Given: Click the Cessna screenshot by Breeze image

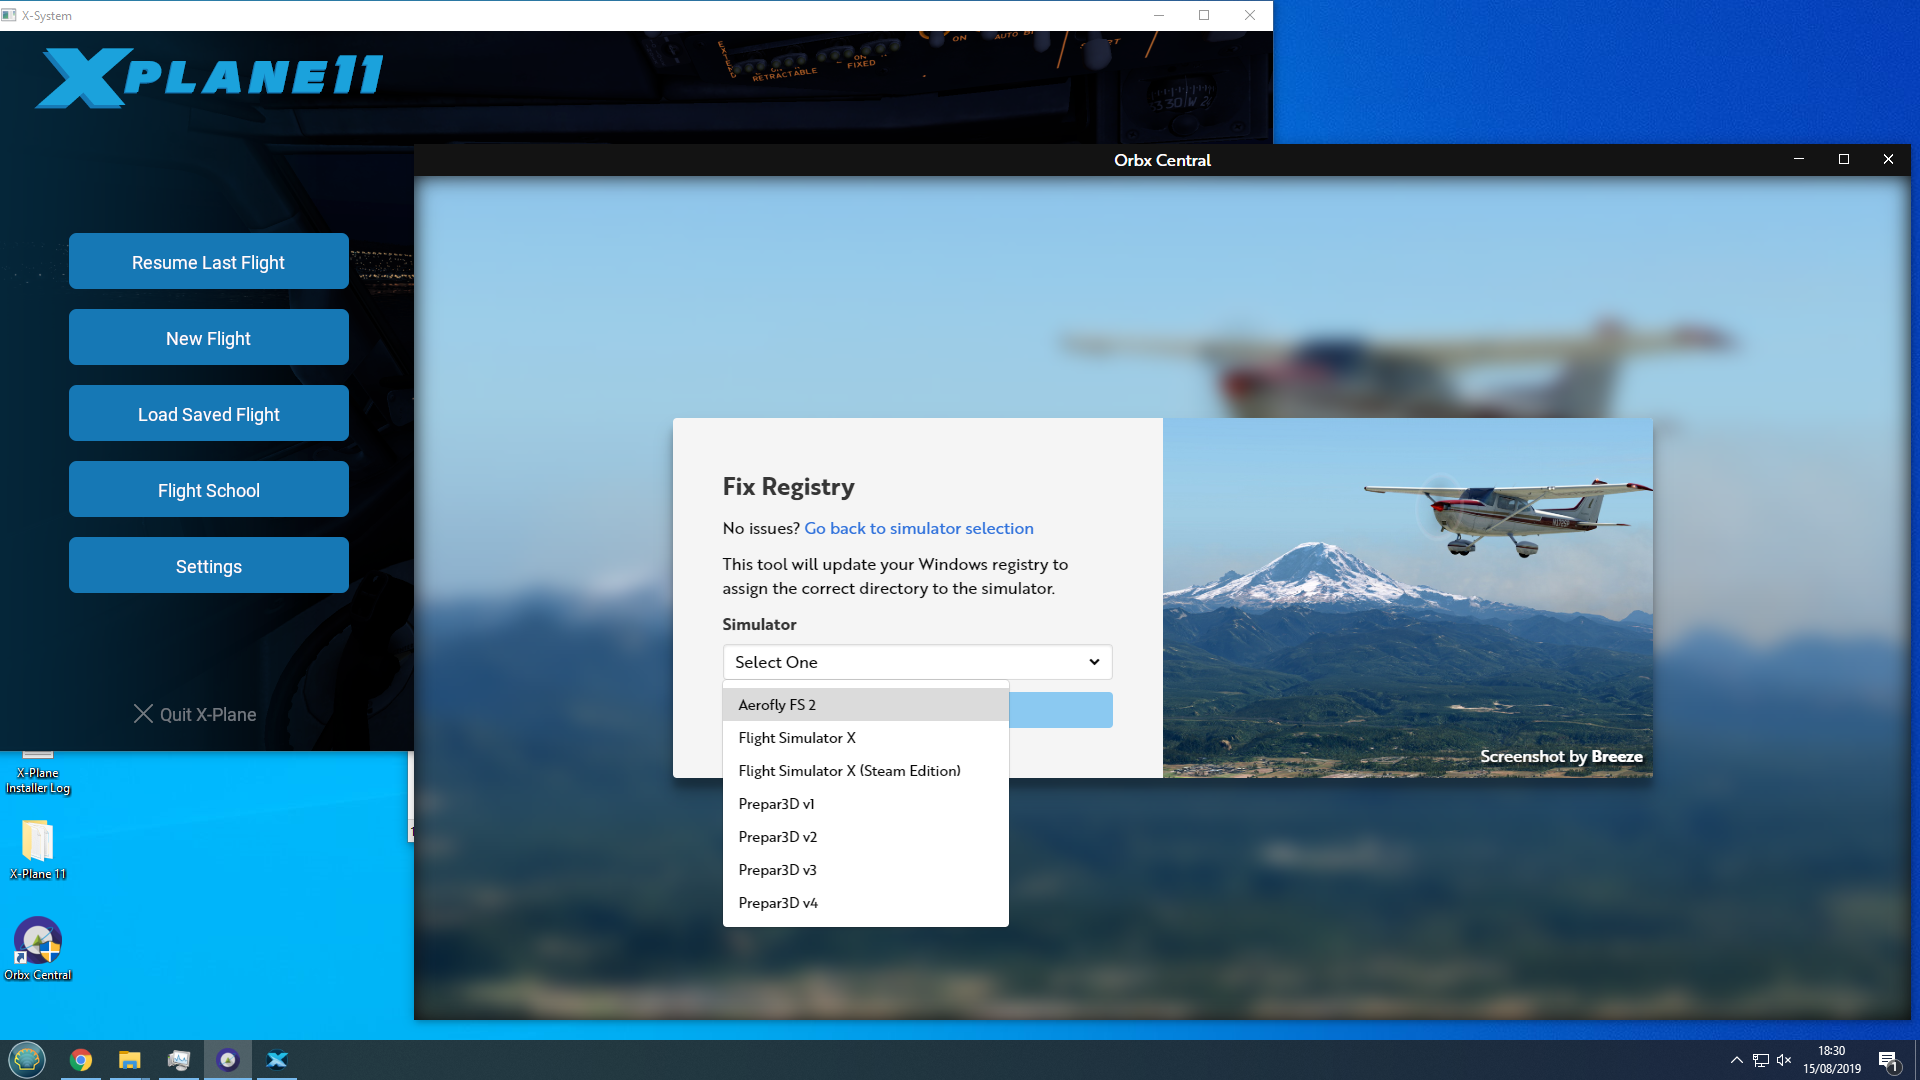Looking at the screenshot, I should [1408, 598].
